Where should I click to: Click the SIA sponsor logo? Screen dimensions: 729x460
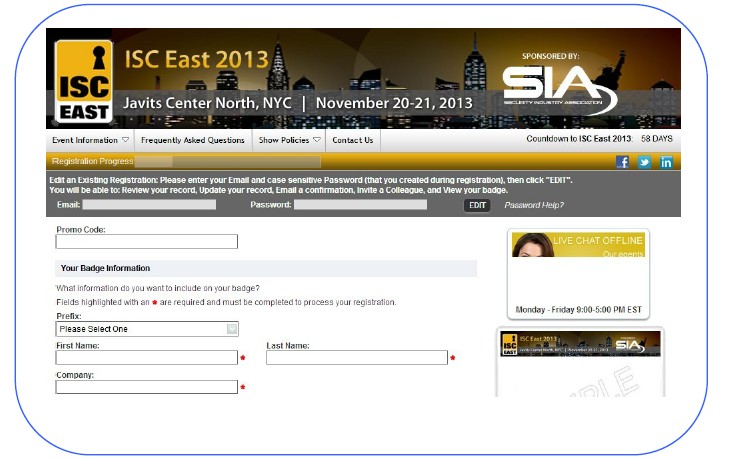click(x=558, y=87)
